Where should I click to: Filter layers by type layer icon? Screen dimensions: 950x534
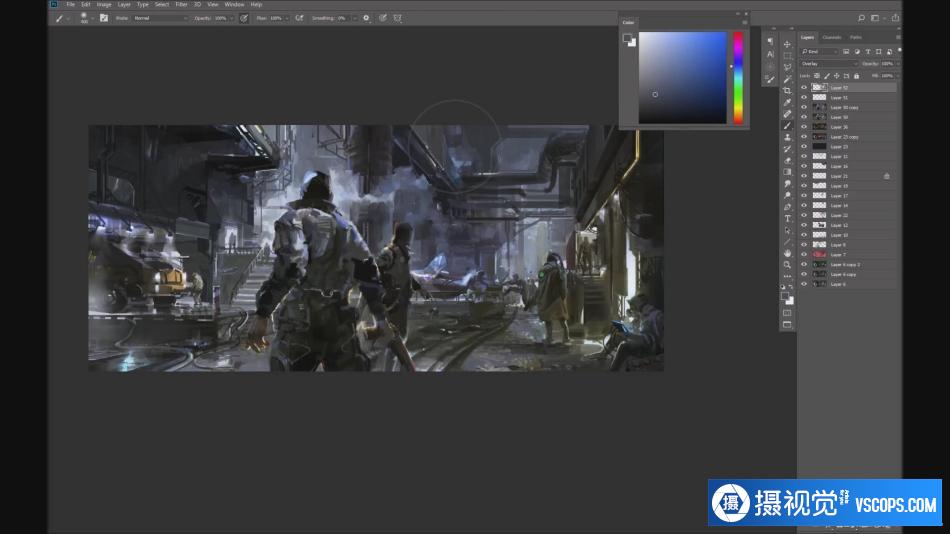pos(868,52)
